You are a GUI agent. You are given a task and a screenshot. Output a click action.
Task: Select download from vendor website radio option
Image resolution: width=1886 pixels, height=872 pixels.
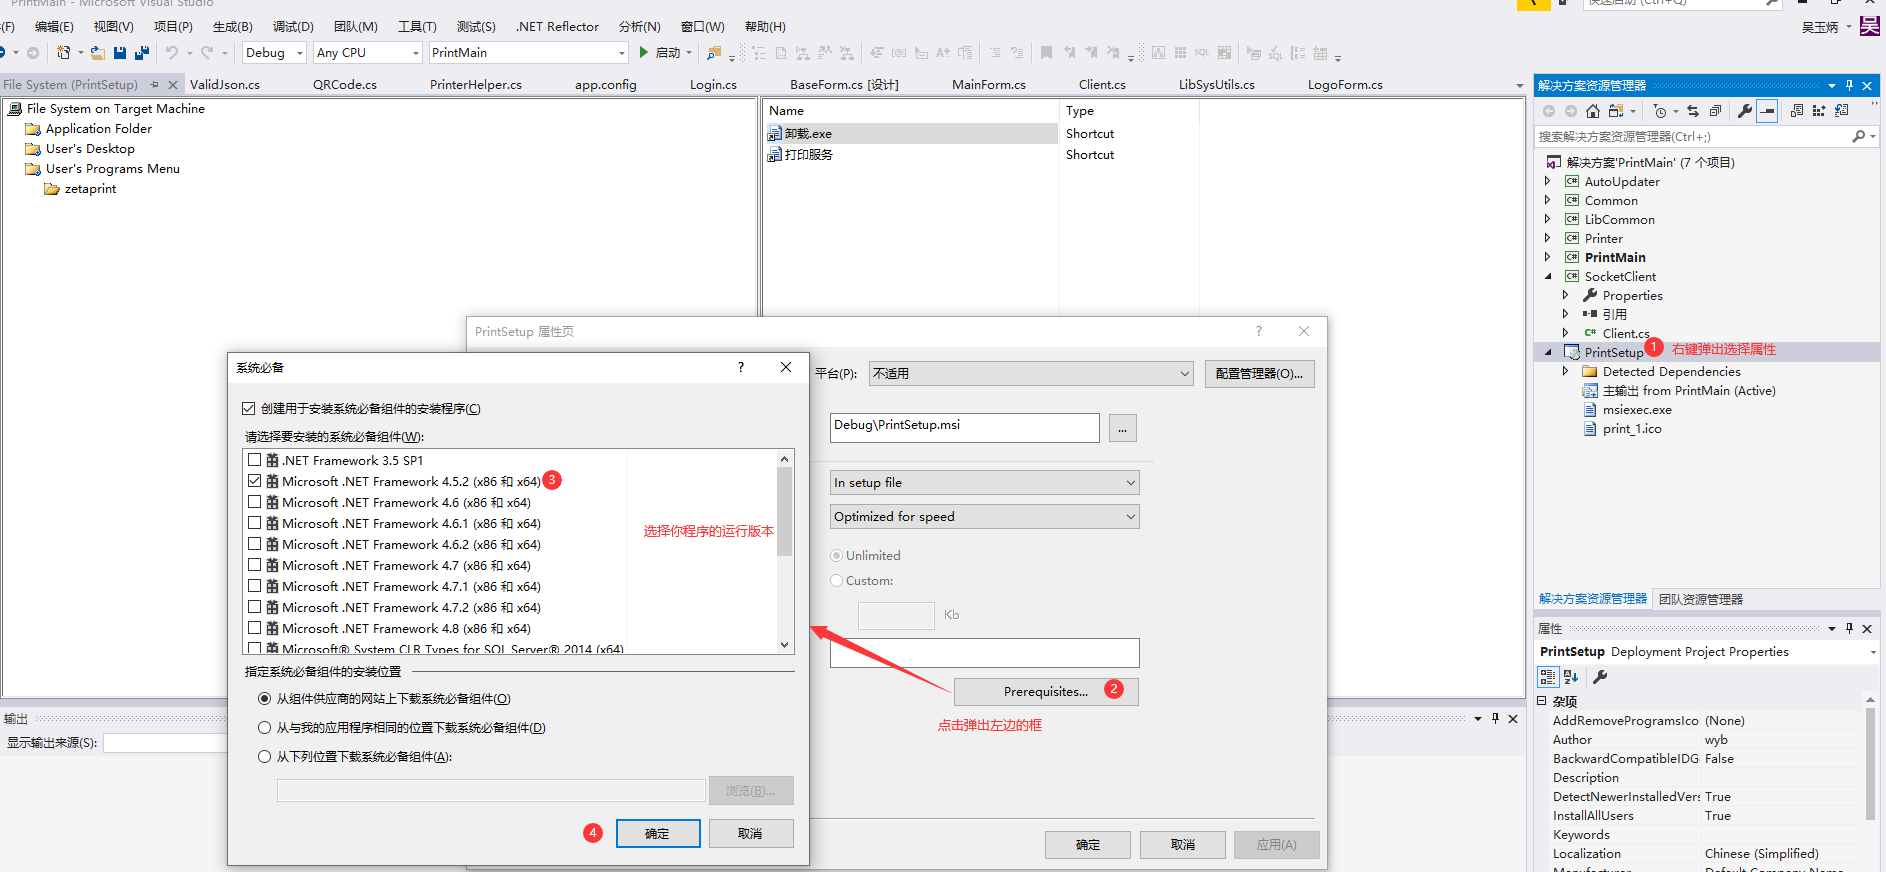264,698
